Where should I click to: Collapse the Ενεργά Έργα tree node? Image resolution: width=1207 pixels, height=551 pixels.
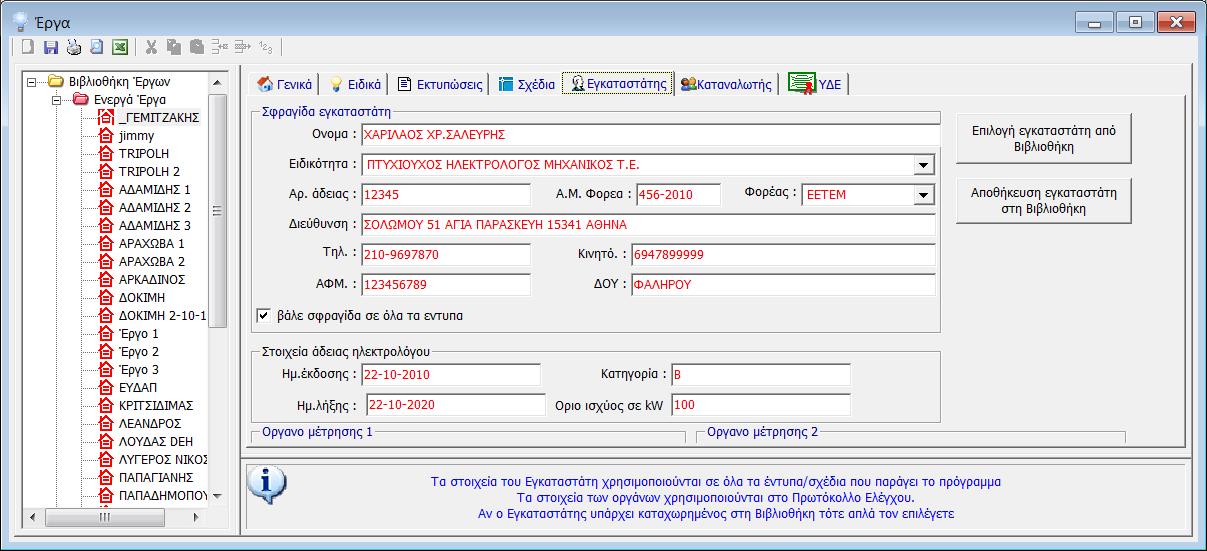[x=57, y=100]
